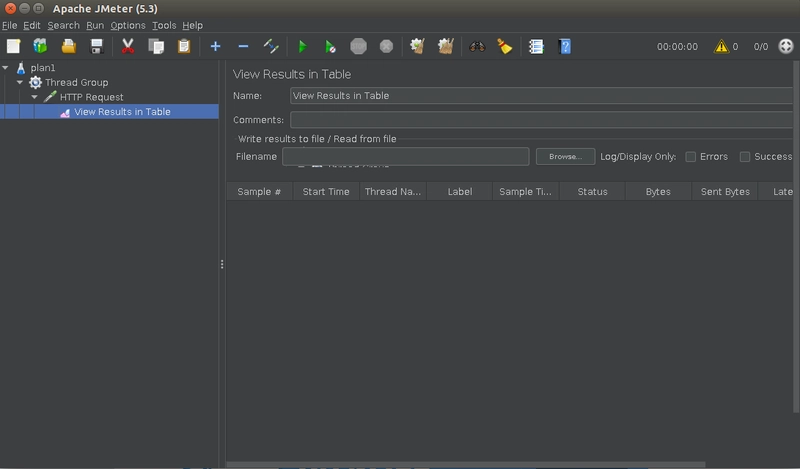800x469 pixels.
Task: Select the plan1 test plan item
Action: [43, 67]
